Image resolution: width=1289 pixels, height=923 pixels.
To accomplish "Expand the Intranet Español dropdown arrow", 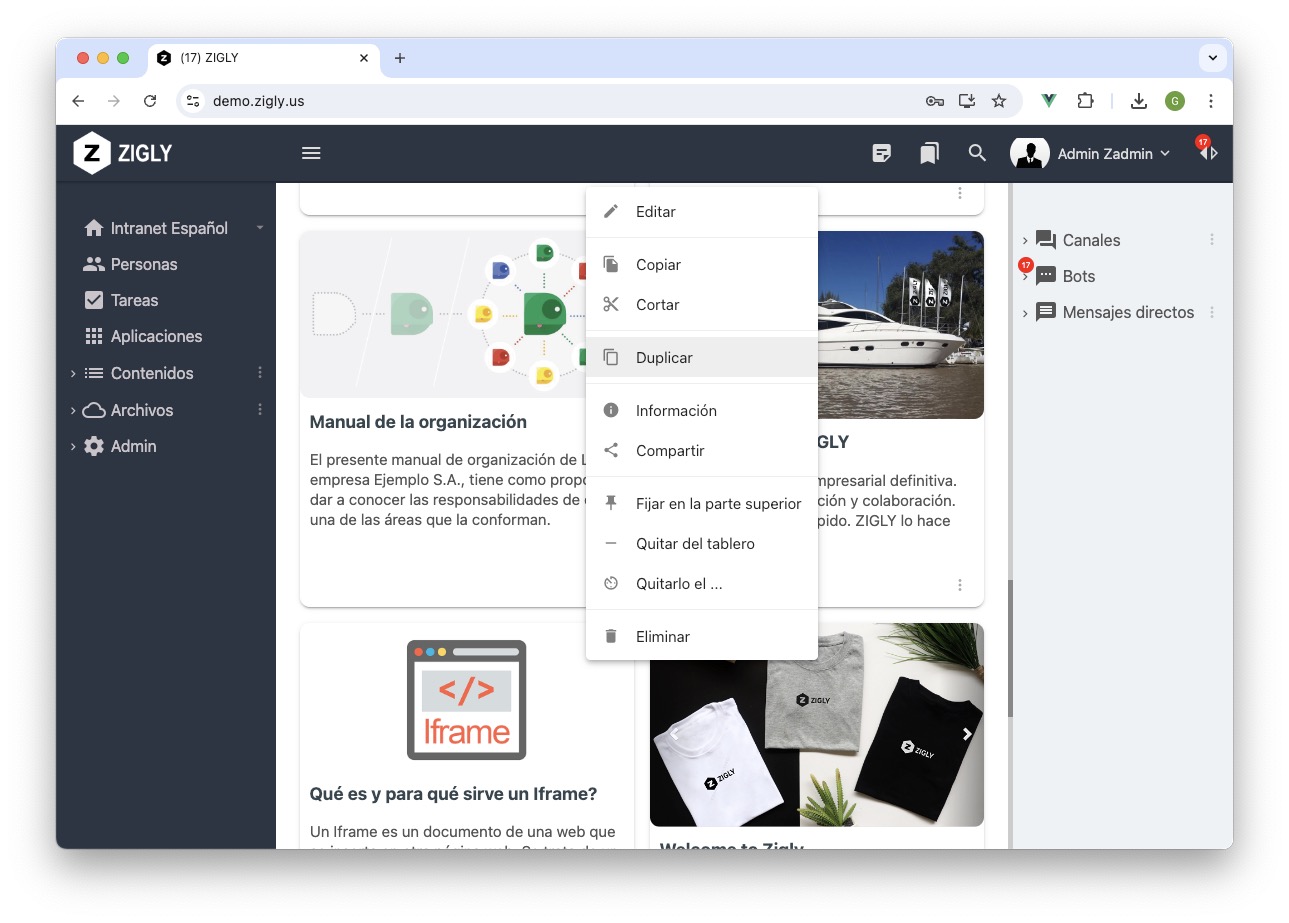I will pos(260,228).
